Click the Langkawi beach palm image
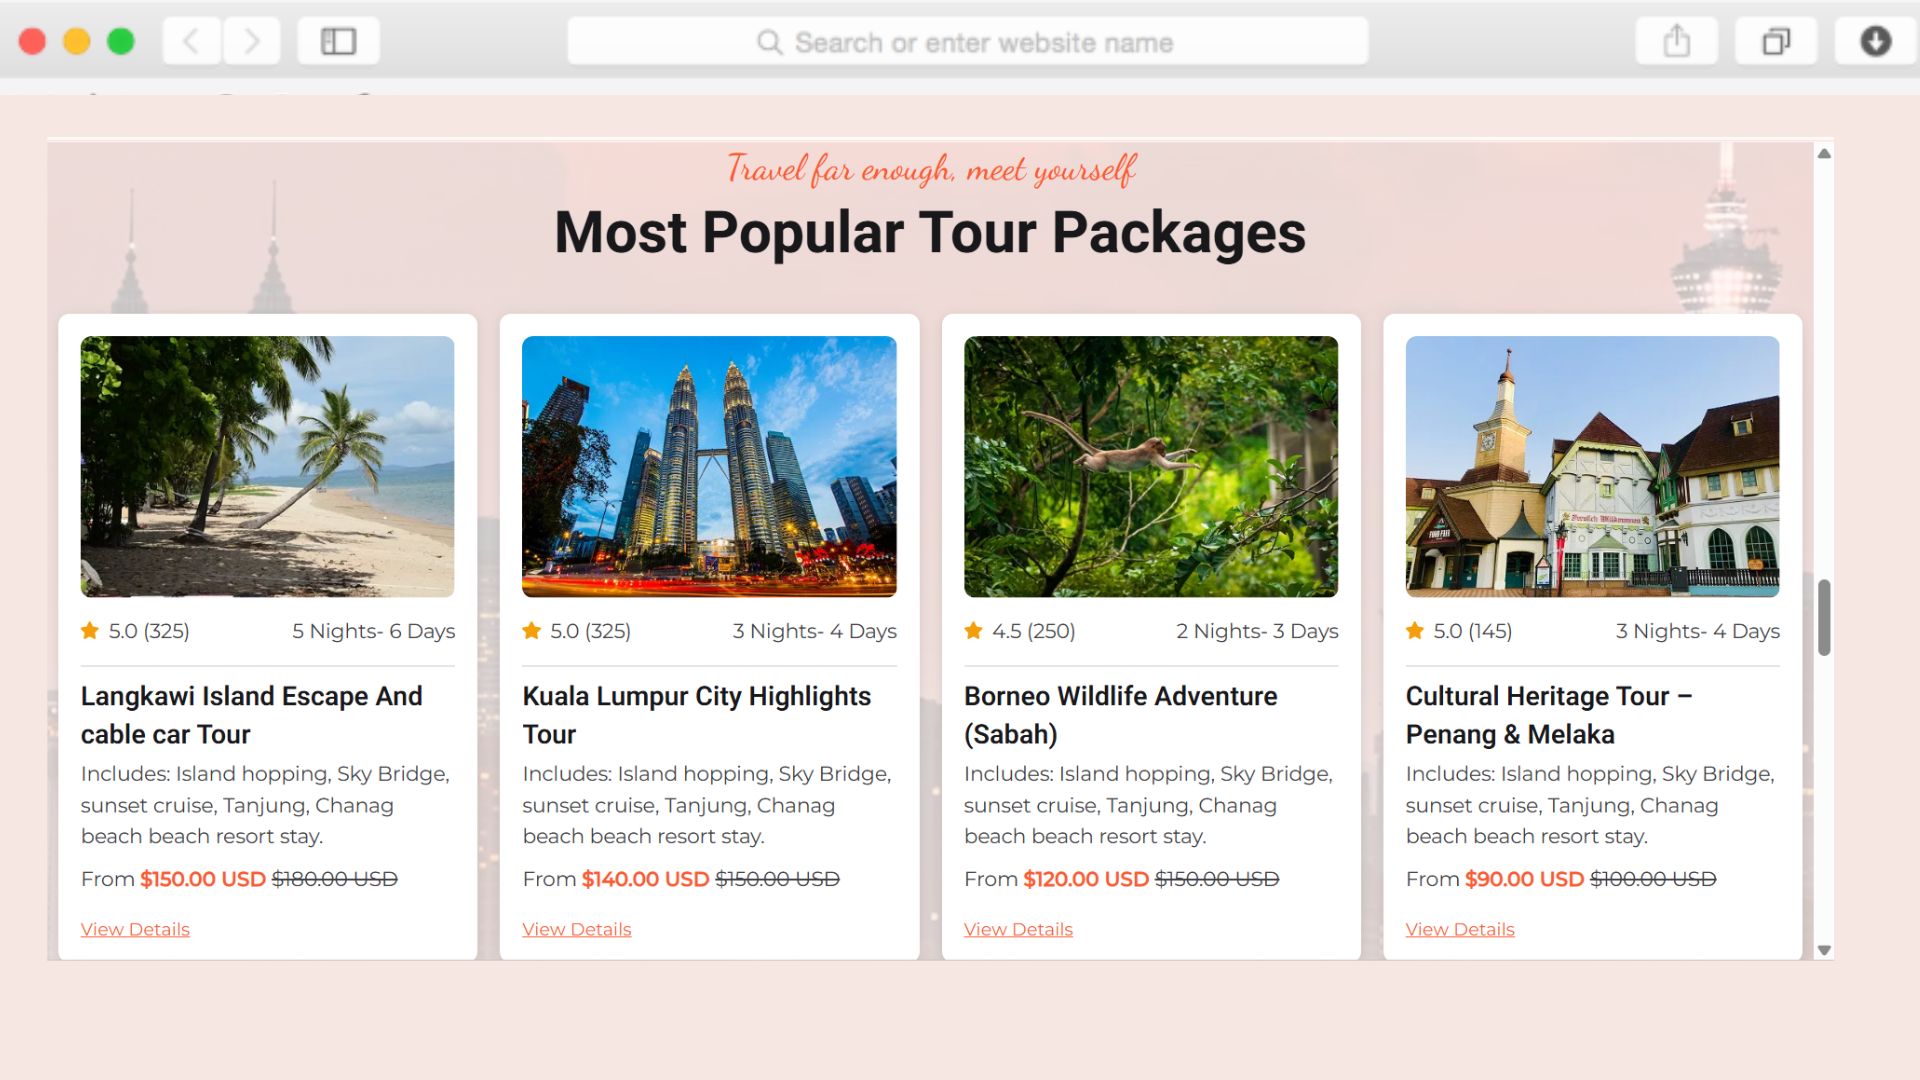This screenshot has height=1080, width=1920. (267, 466)
